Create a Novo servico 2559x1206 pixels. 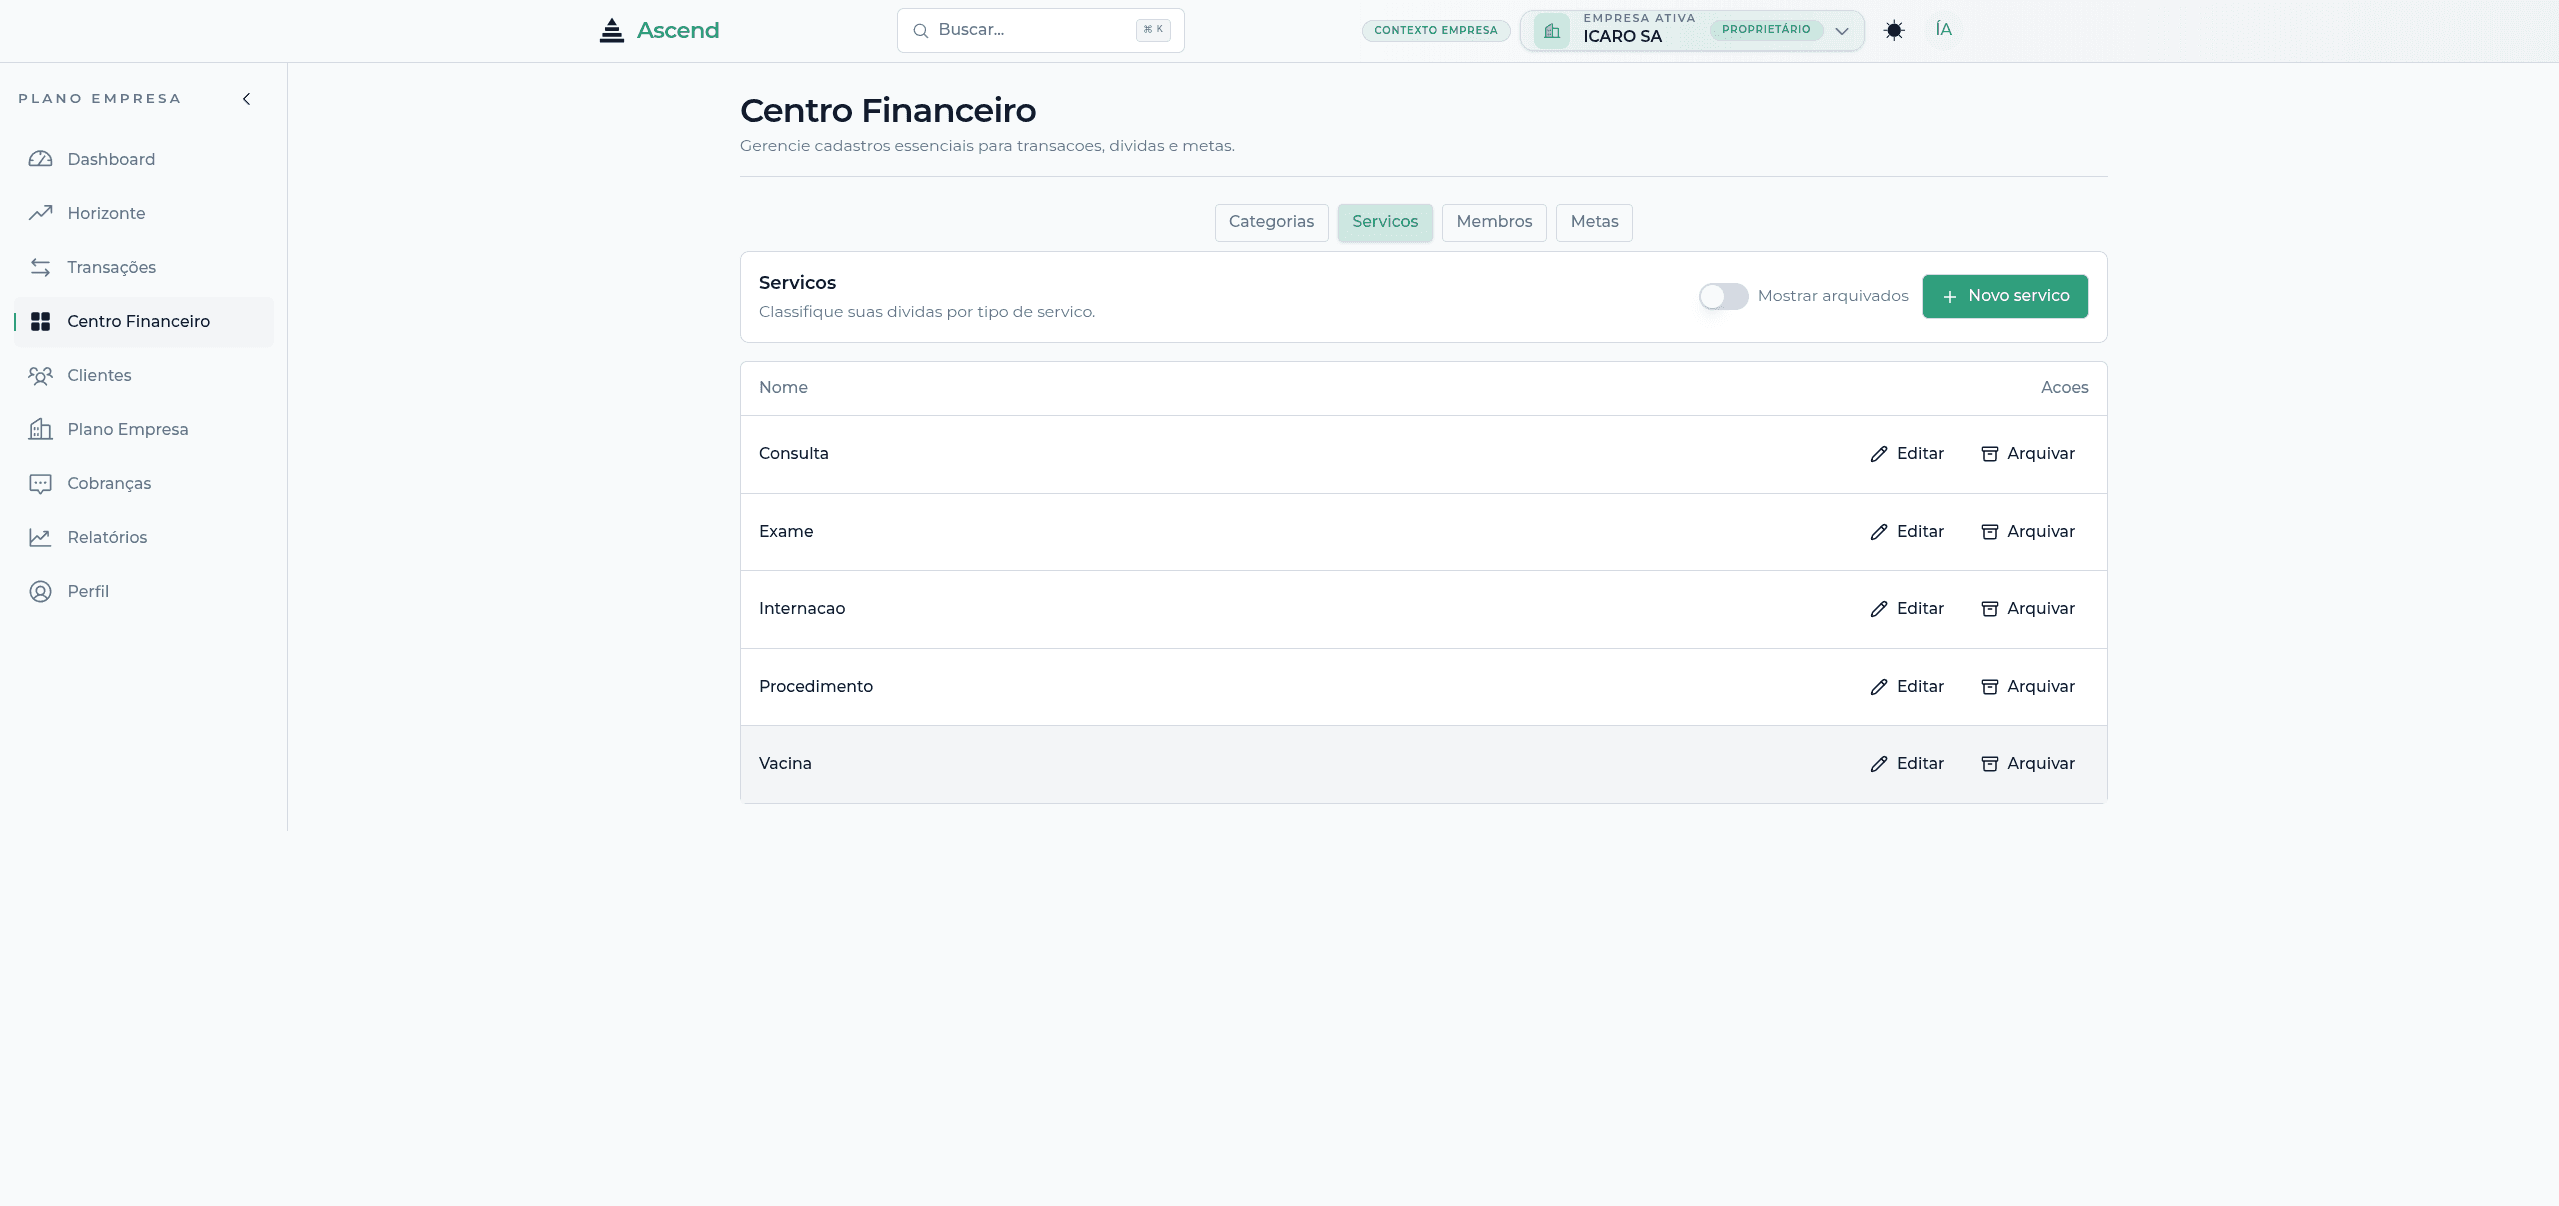(2005, 296)
